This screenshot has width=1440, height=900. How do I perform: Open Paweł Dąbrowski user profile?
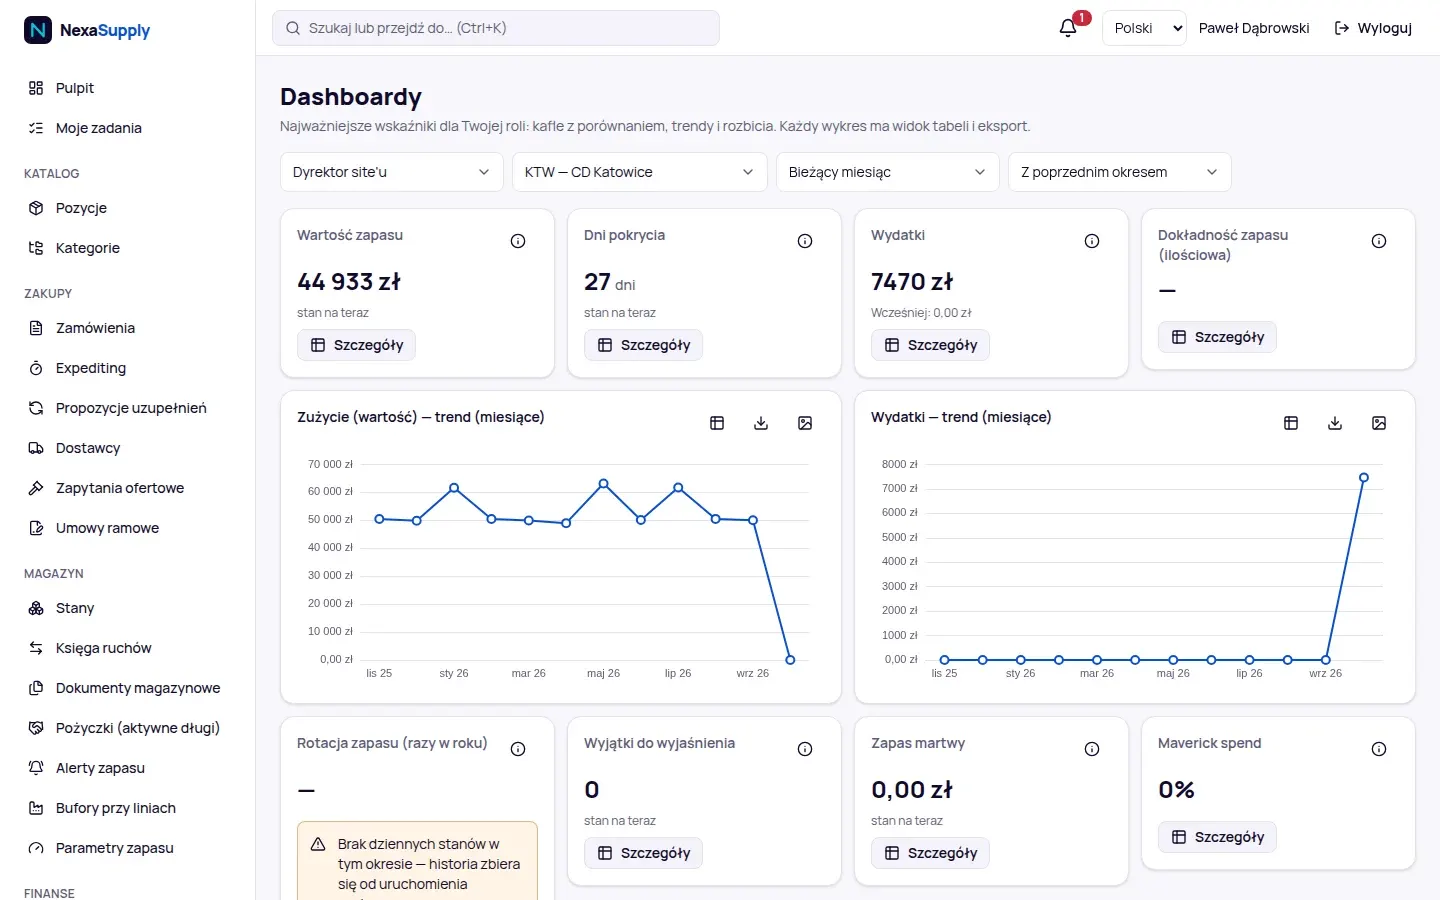click(x=1254, y=28)
